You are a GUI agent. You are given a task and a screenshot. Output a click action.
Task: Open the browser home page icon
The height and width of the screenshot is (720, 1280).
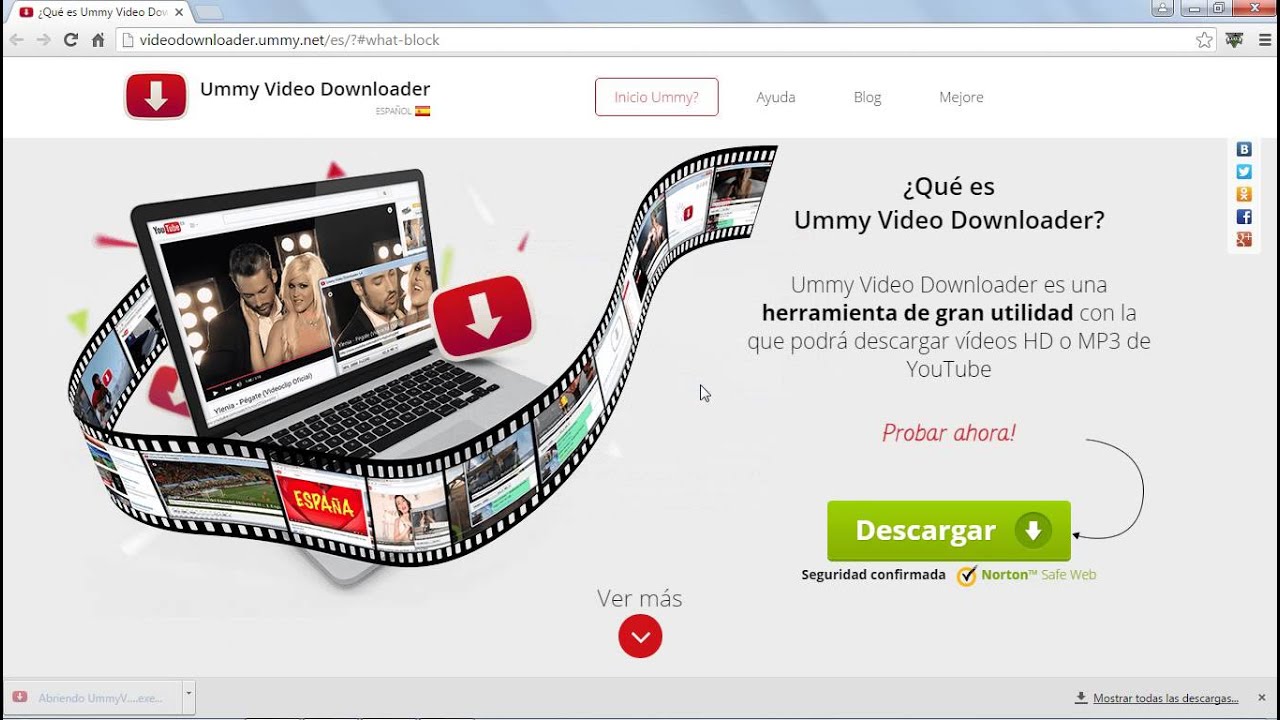tap(98, 40)
